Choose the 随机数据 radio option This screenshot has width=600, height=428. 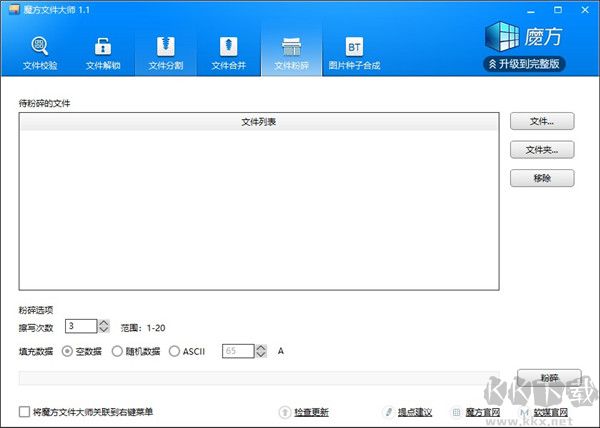click(x=118, y=351)
